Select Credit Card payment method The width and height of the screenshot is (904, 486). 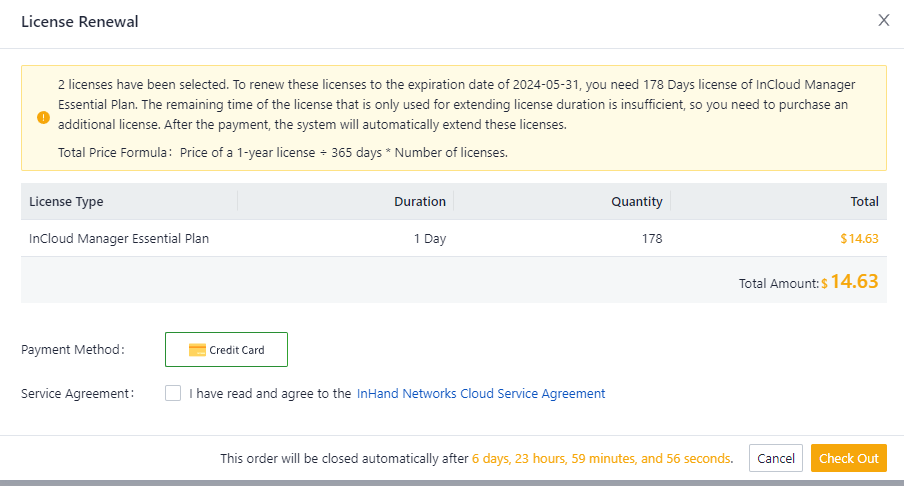(x=226, y=350)
